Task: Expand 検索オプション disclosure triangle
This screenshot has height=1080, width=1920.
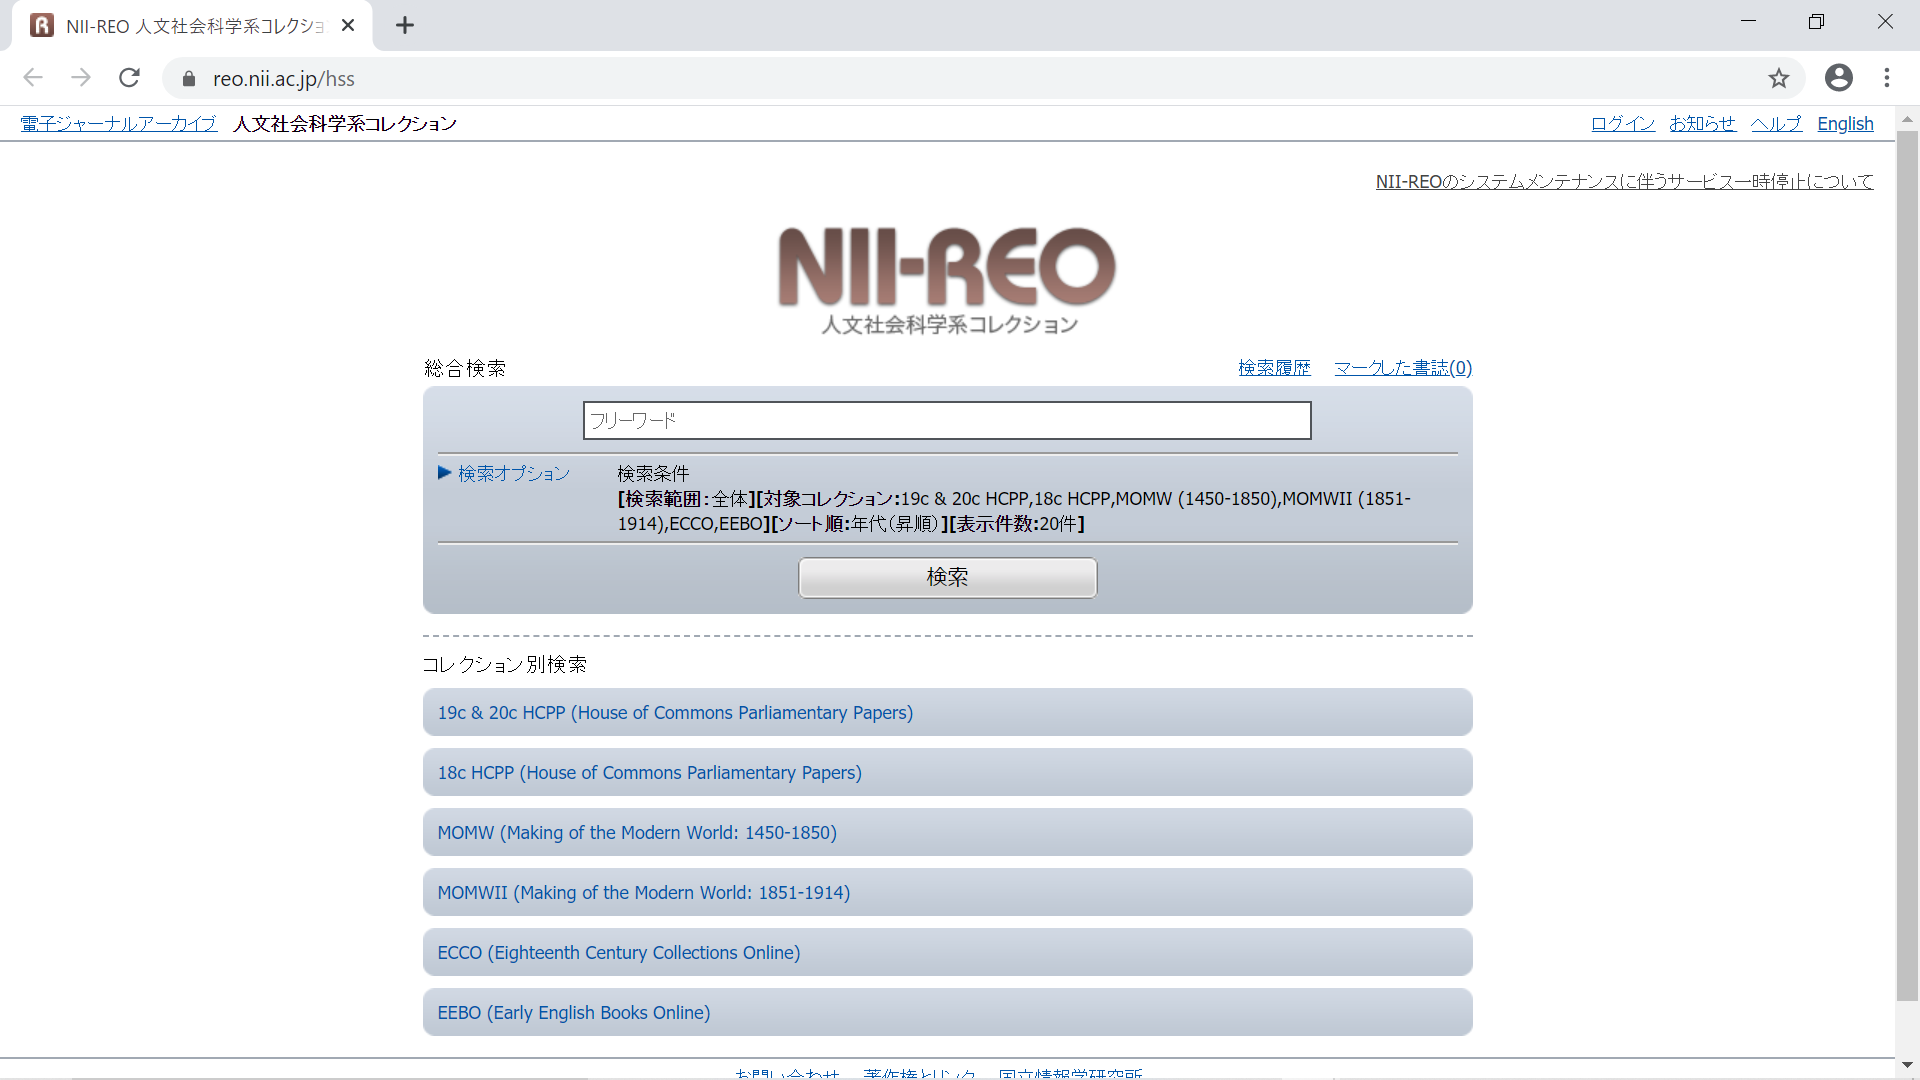Action: pos(445,473)
